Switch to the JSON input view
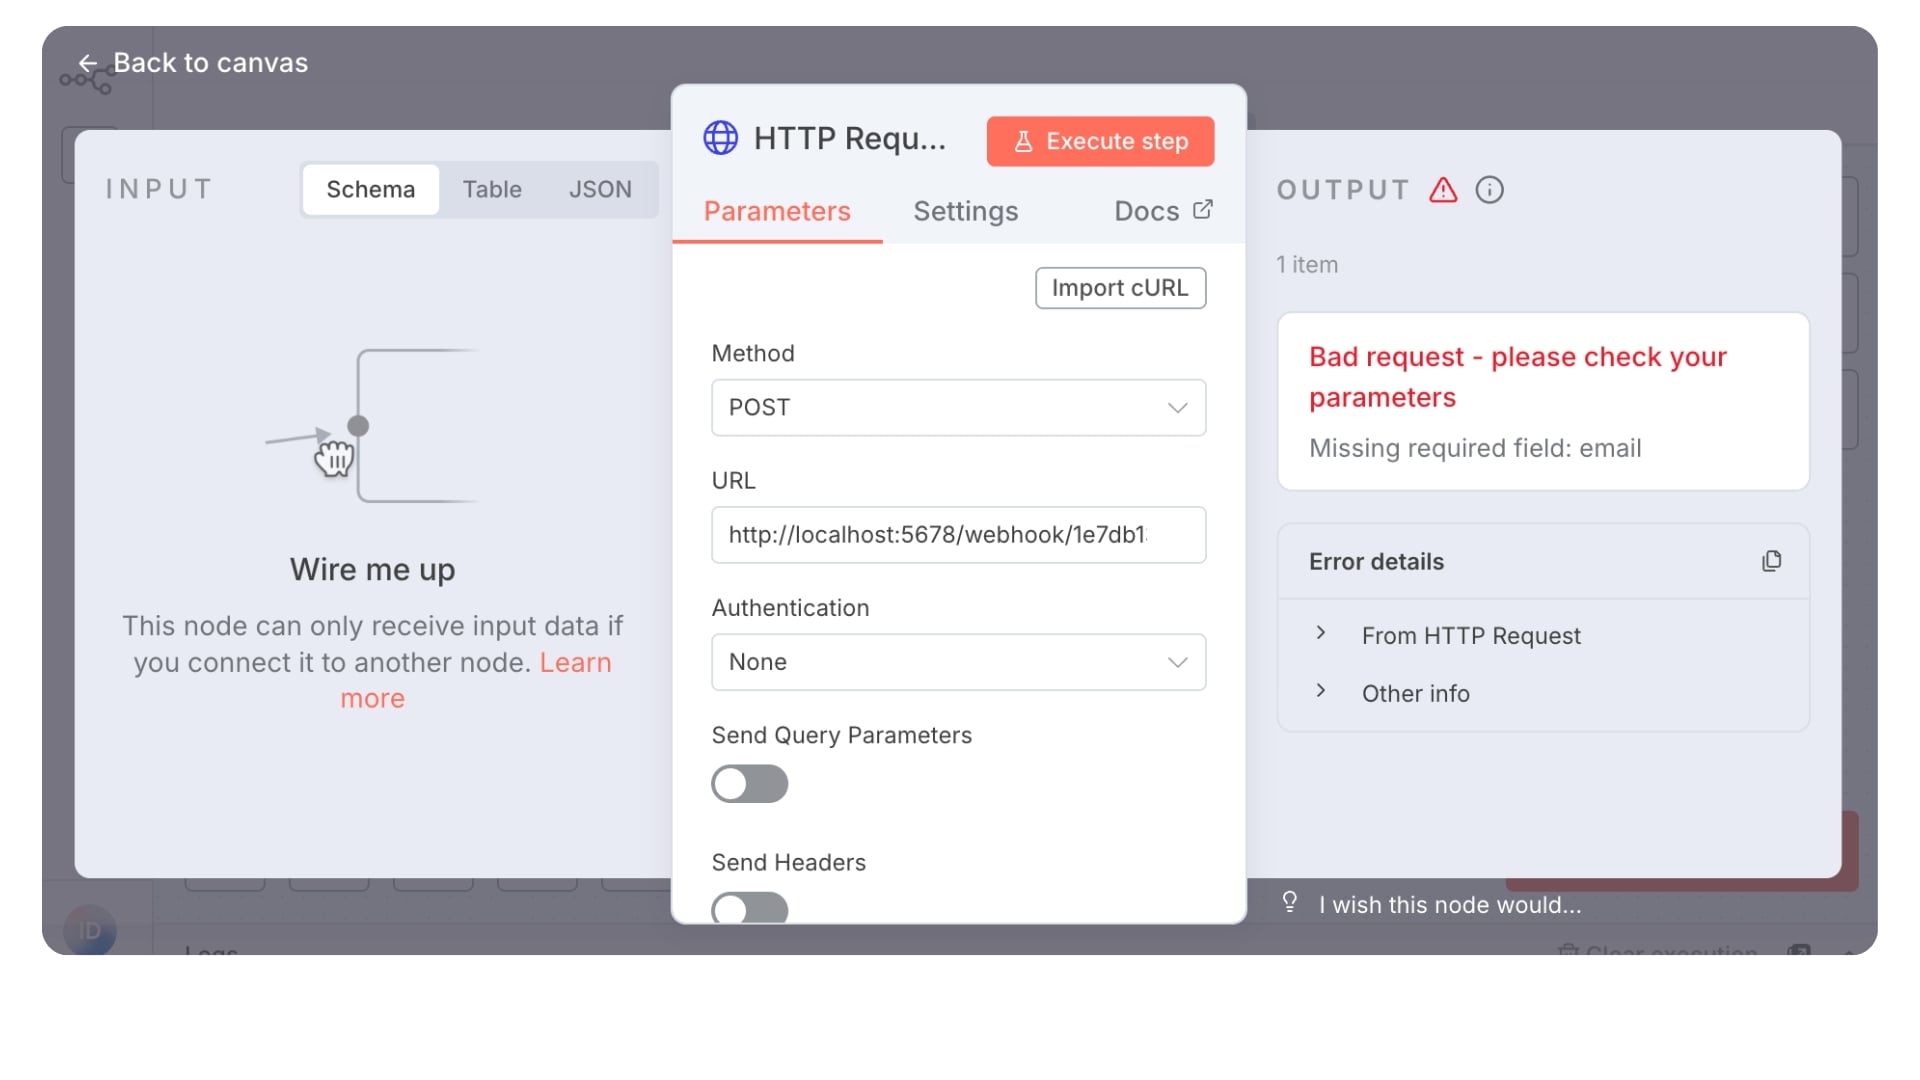1920x1080 pixels. 600,189
